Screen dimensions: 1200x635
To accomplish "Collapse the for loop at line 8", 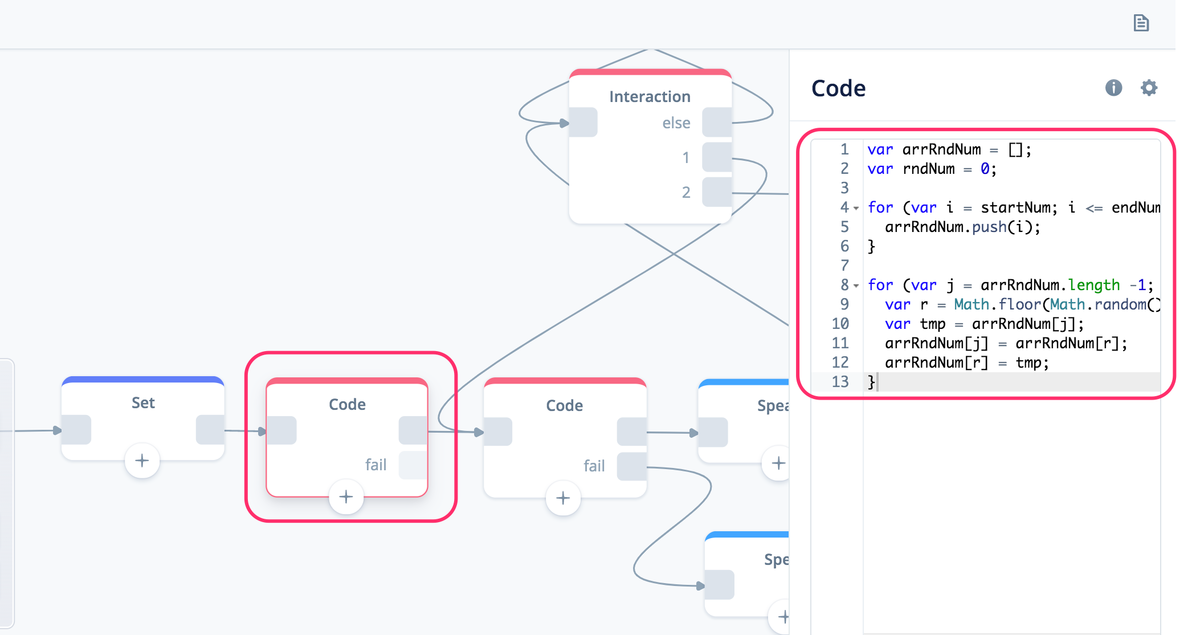I will click(x=857, y=286).
